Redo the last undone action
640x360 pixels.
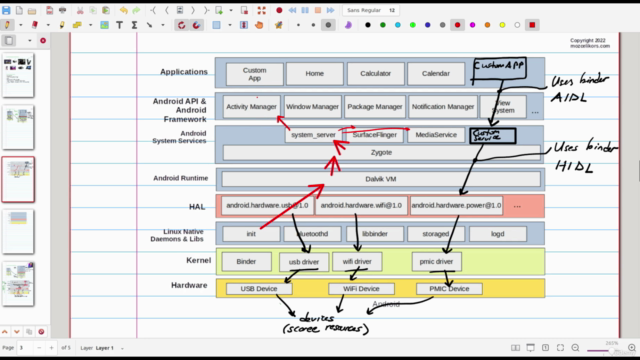(x=136, y=10)
